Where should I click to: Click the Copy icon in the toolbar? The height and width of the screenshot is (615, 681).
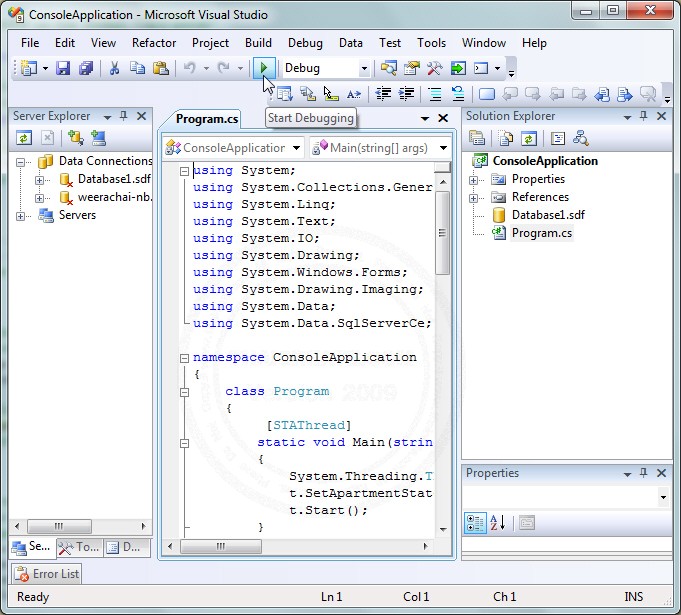click(138, 68)
